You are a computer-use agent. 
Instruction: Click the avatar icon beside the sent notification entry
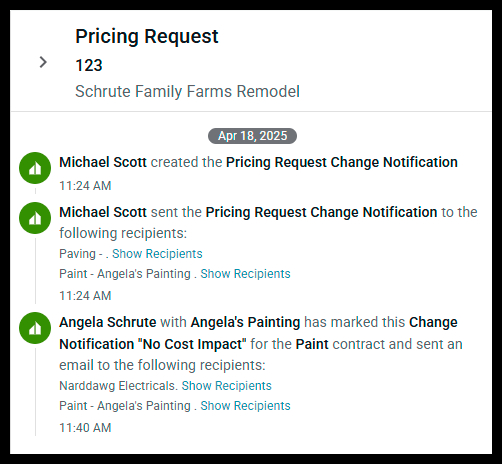(x=35, y=218)
